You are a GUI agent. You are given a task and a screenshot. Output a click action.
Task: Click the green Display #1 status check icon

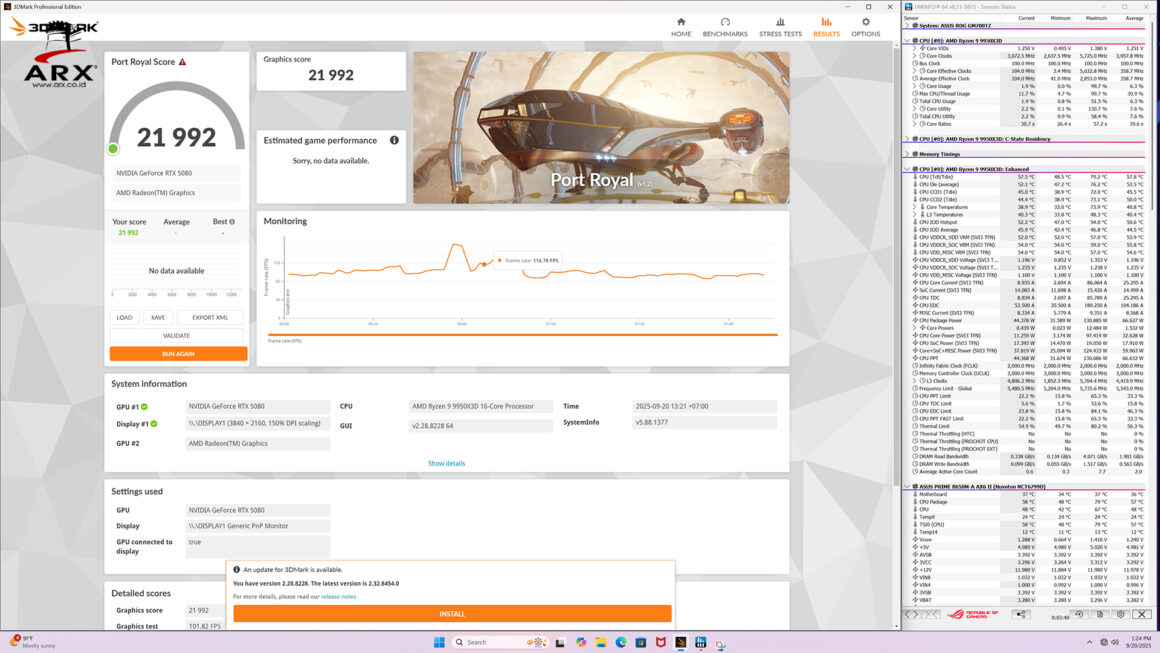pyautogui.click(x=154, y=424)
